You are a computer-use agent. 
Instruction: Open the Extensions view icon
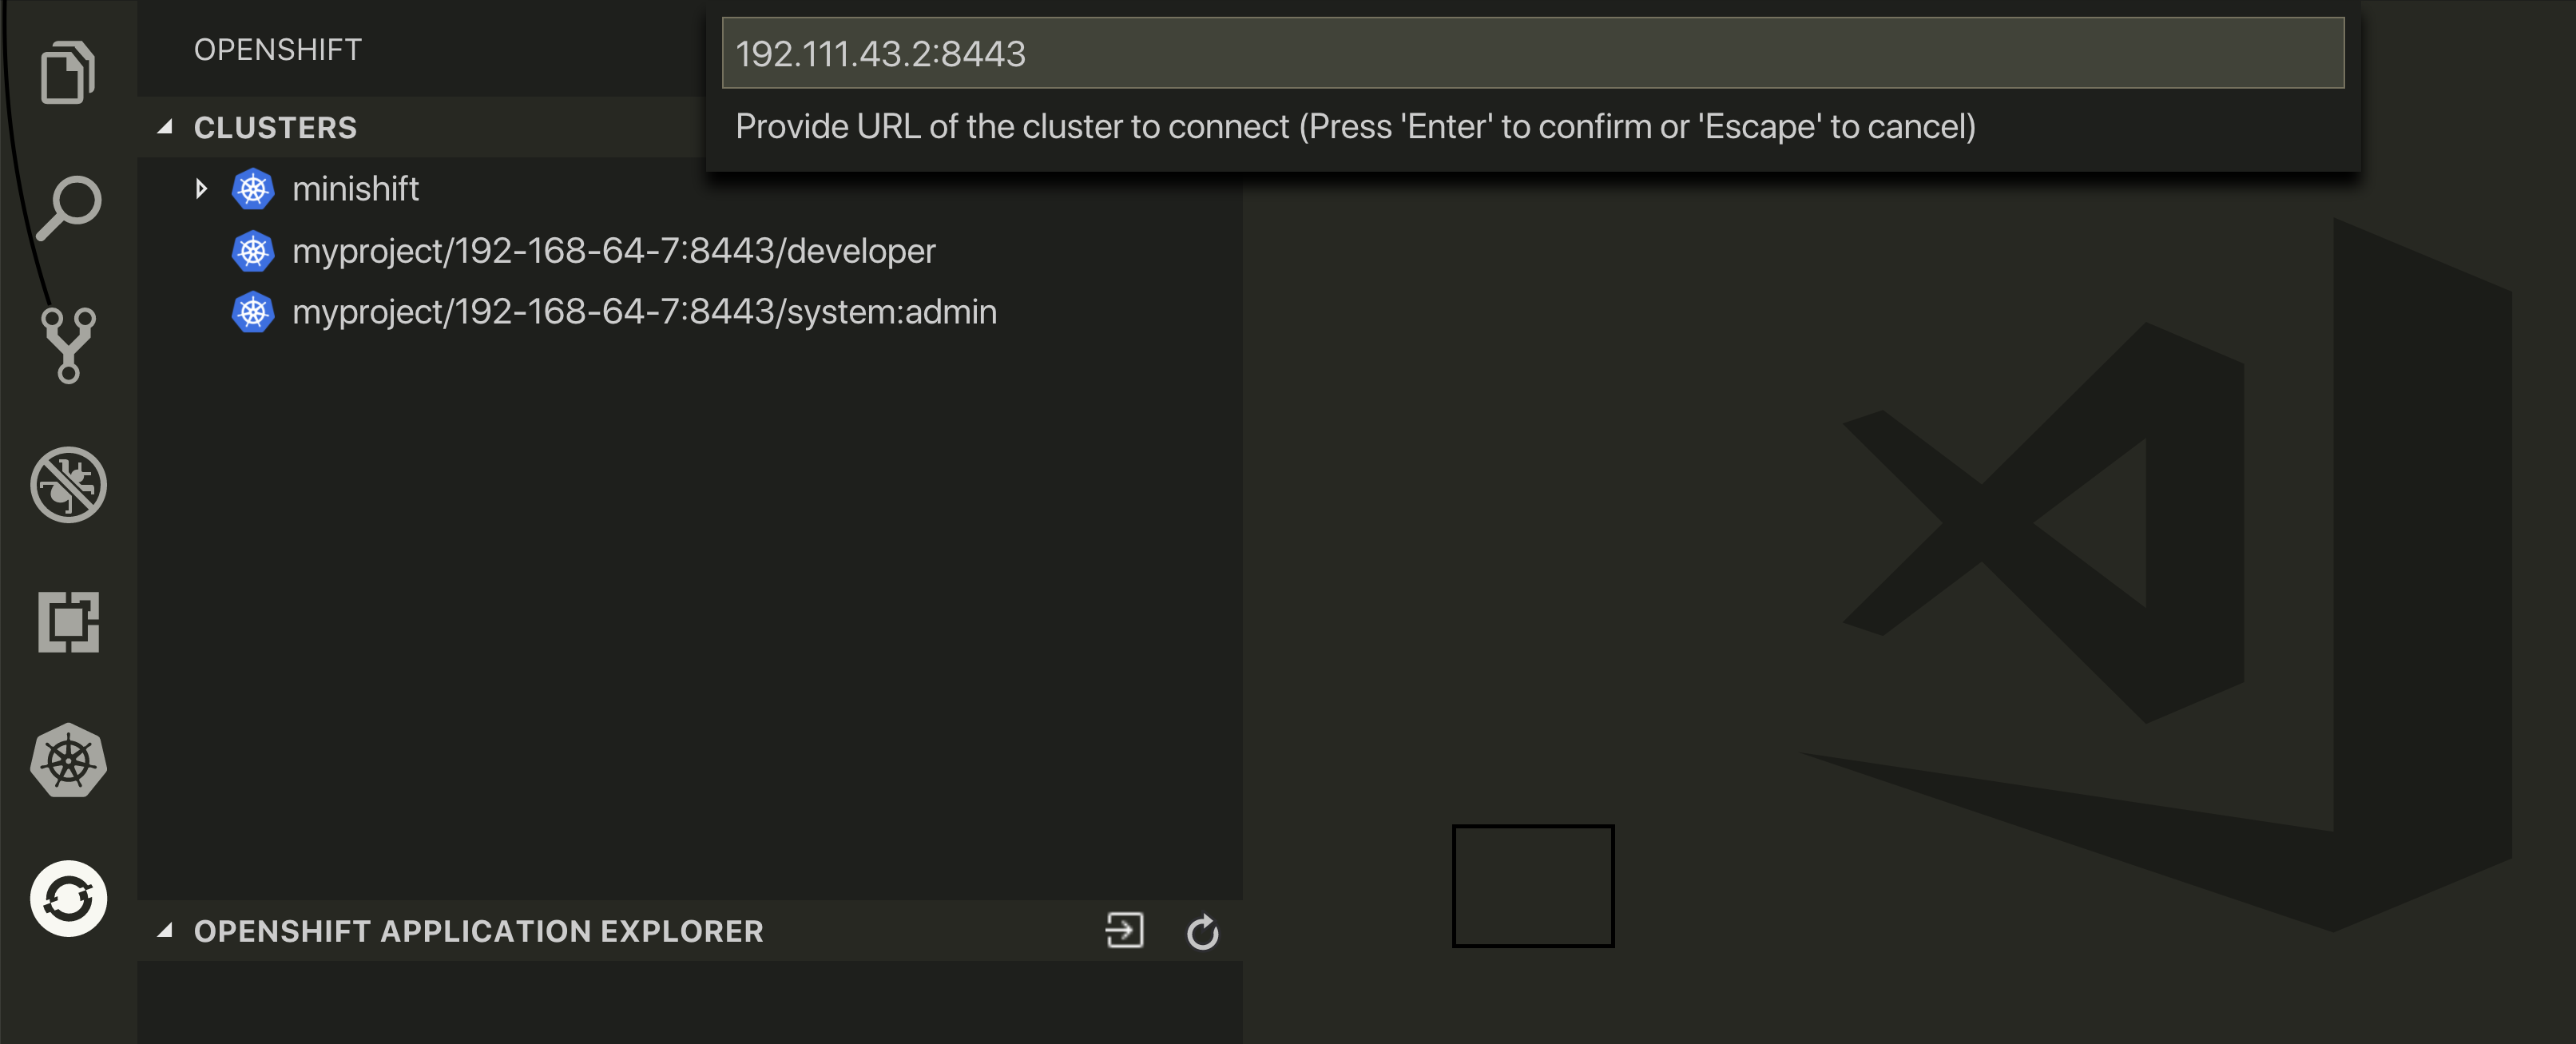pos(68,622)
